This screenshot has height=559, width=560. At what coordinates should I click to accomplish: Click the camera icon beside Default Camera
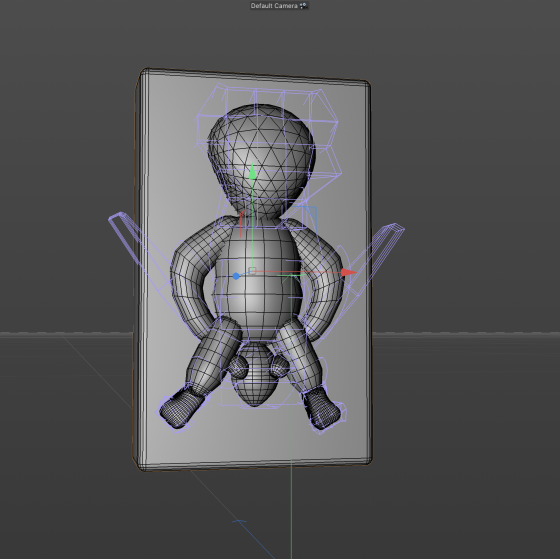304,6
